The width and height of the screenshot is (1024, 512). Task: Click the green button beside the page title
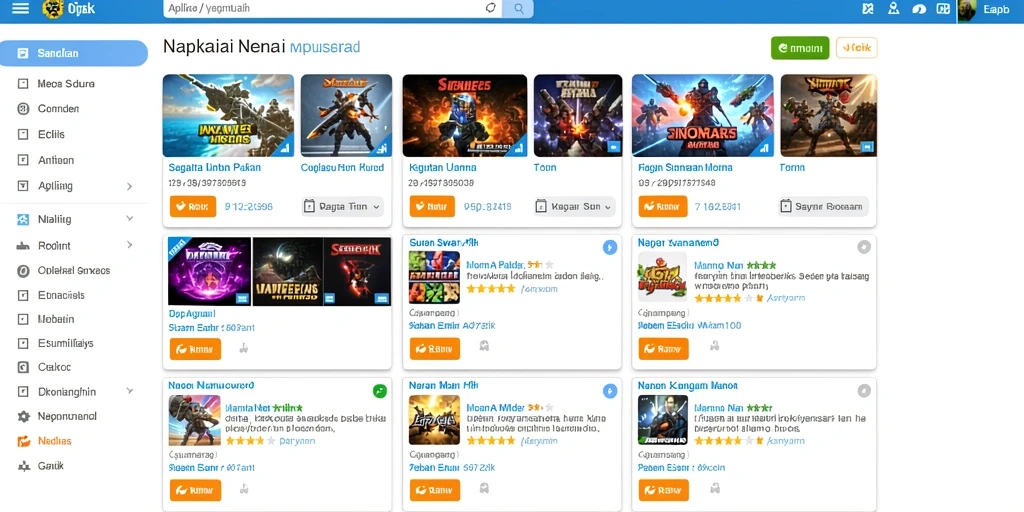(800, 48)
